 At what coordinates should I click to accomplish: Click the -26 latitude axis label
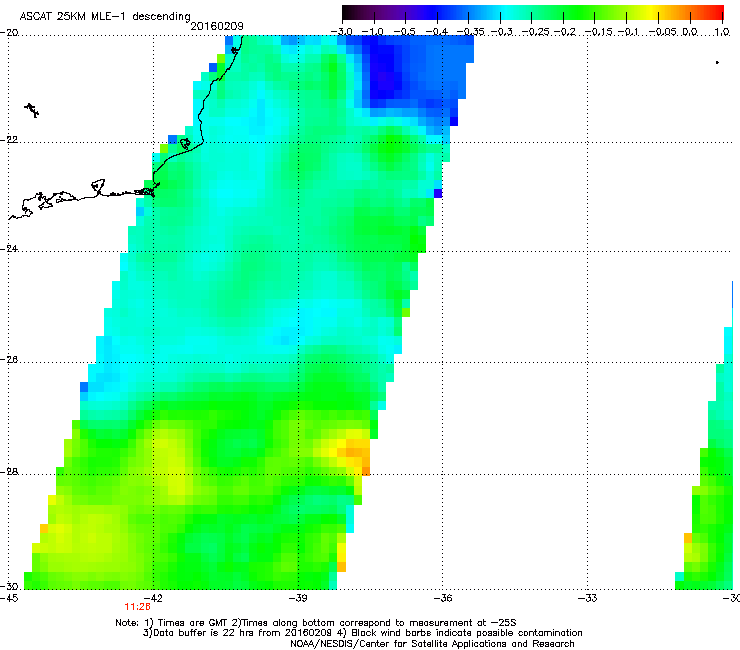[9, 359]
